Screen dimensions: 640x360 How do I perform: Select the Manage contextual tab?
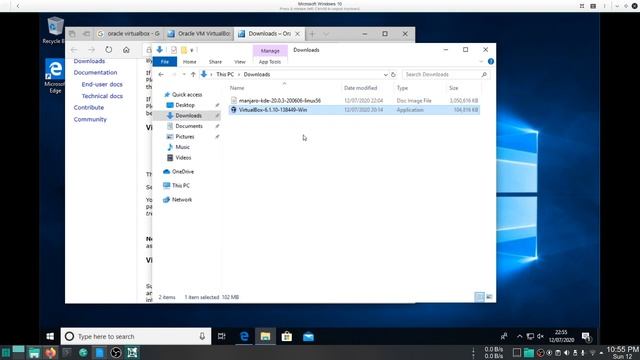[x=270, y=51]
